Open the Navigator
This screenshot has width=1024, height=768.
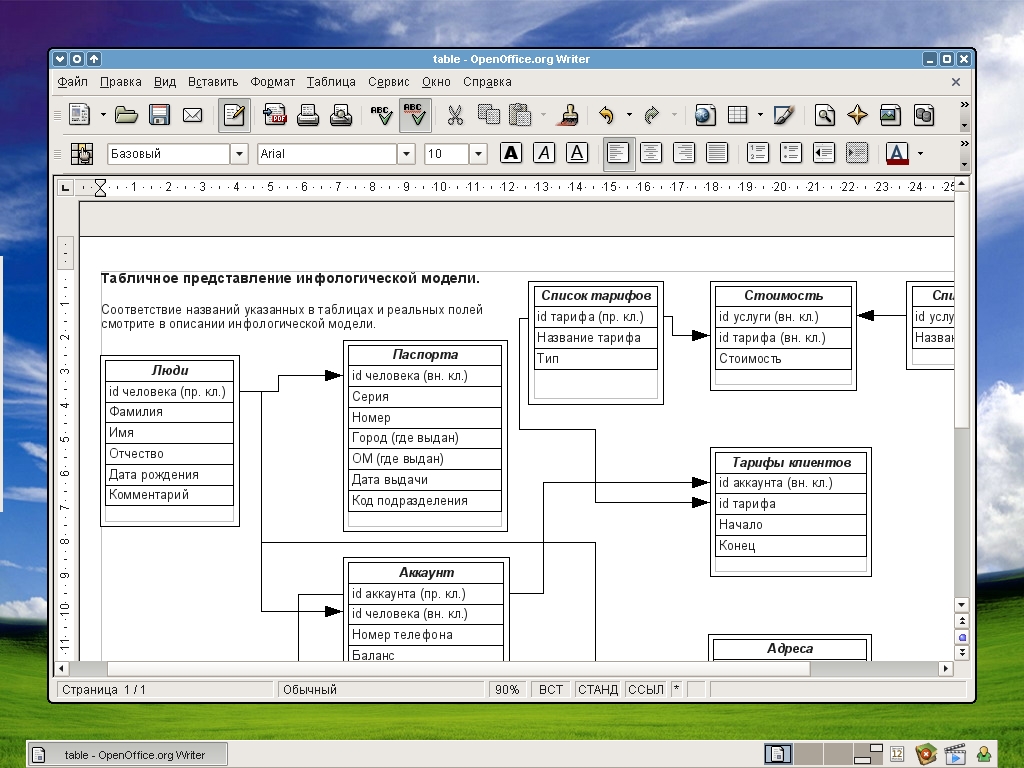point(857,116)
